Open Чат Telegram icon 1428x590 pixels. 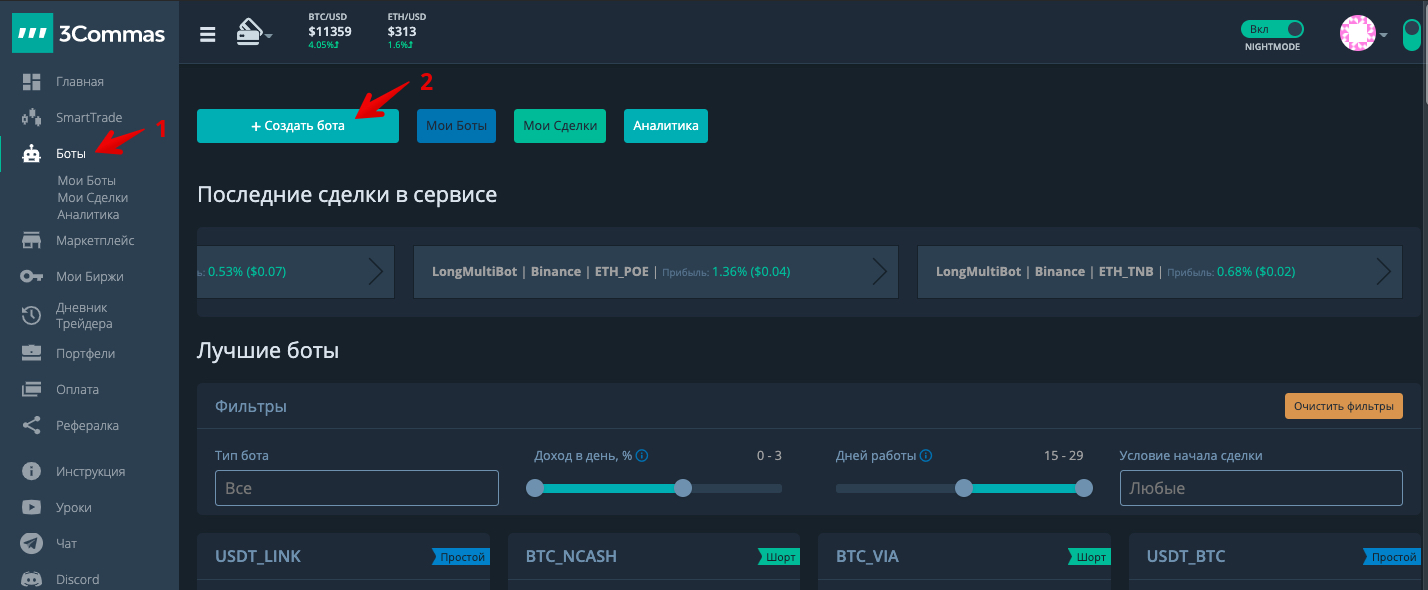coord(31,544)
